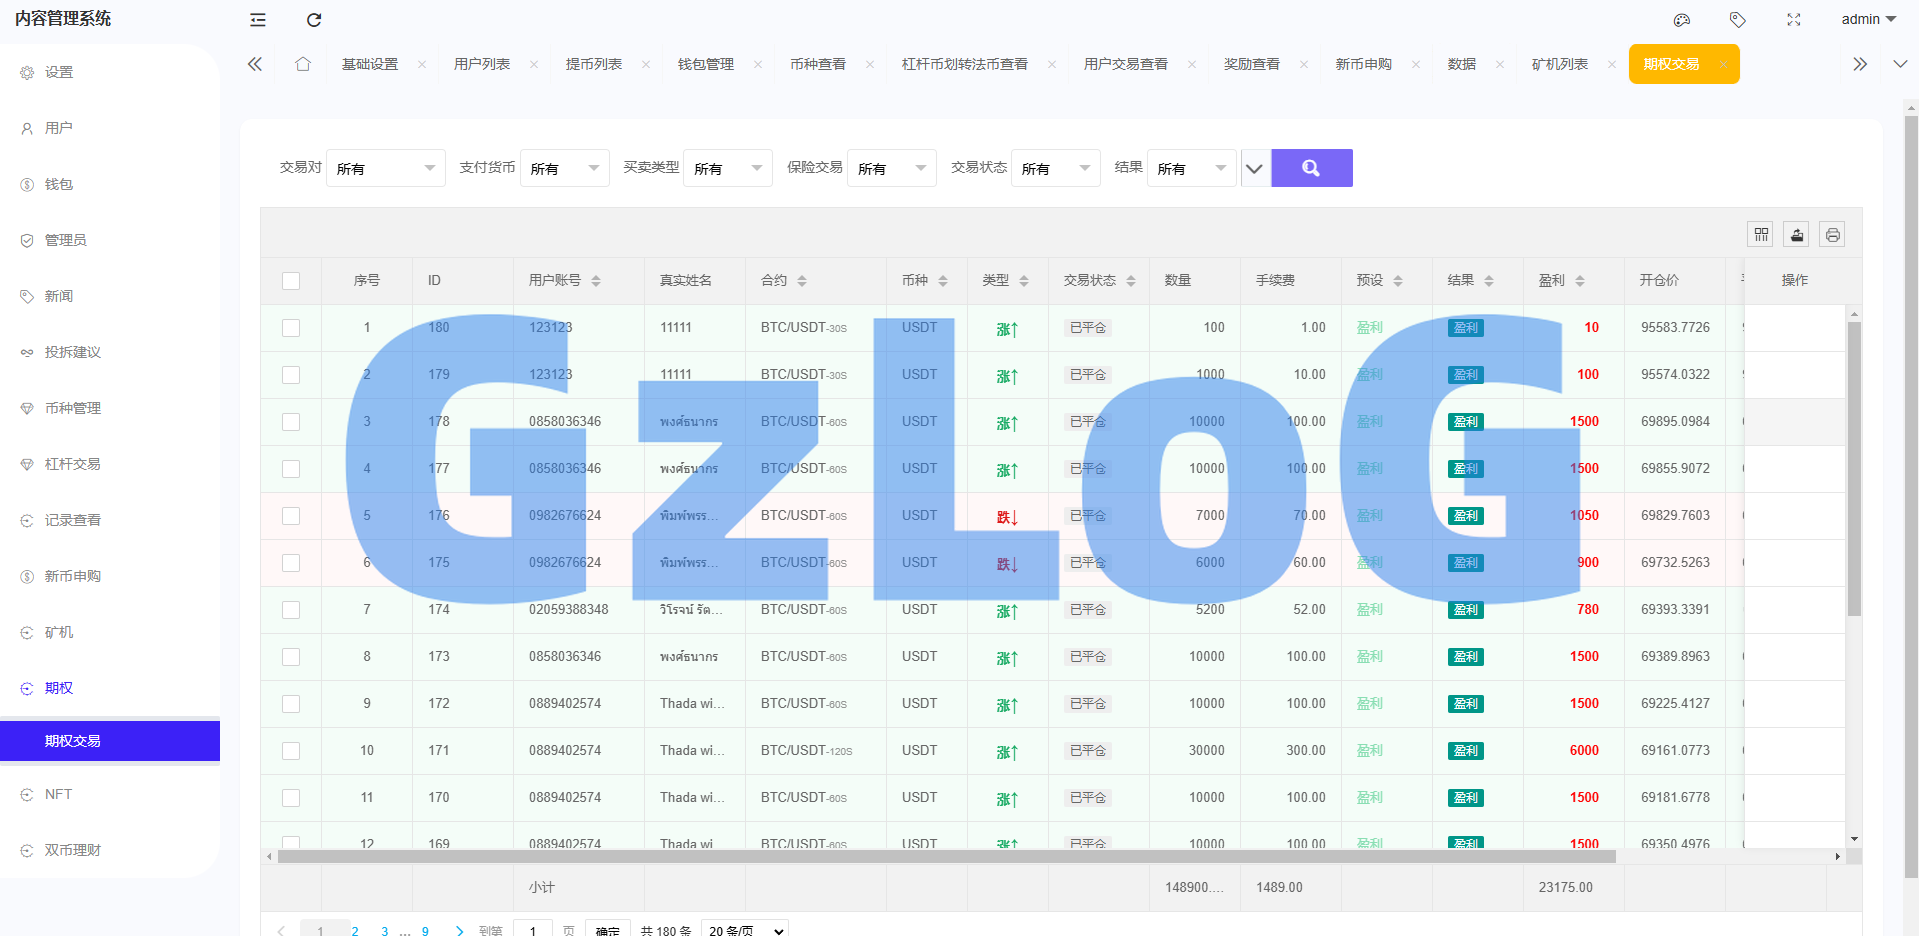Click the export table icon
The image size is (1919, 936).
click(x=1797, y=234)
